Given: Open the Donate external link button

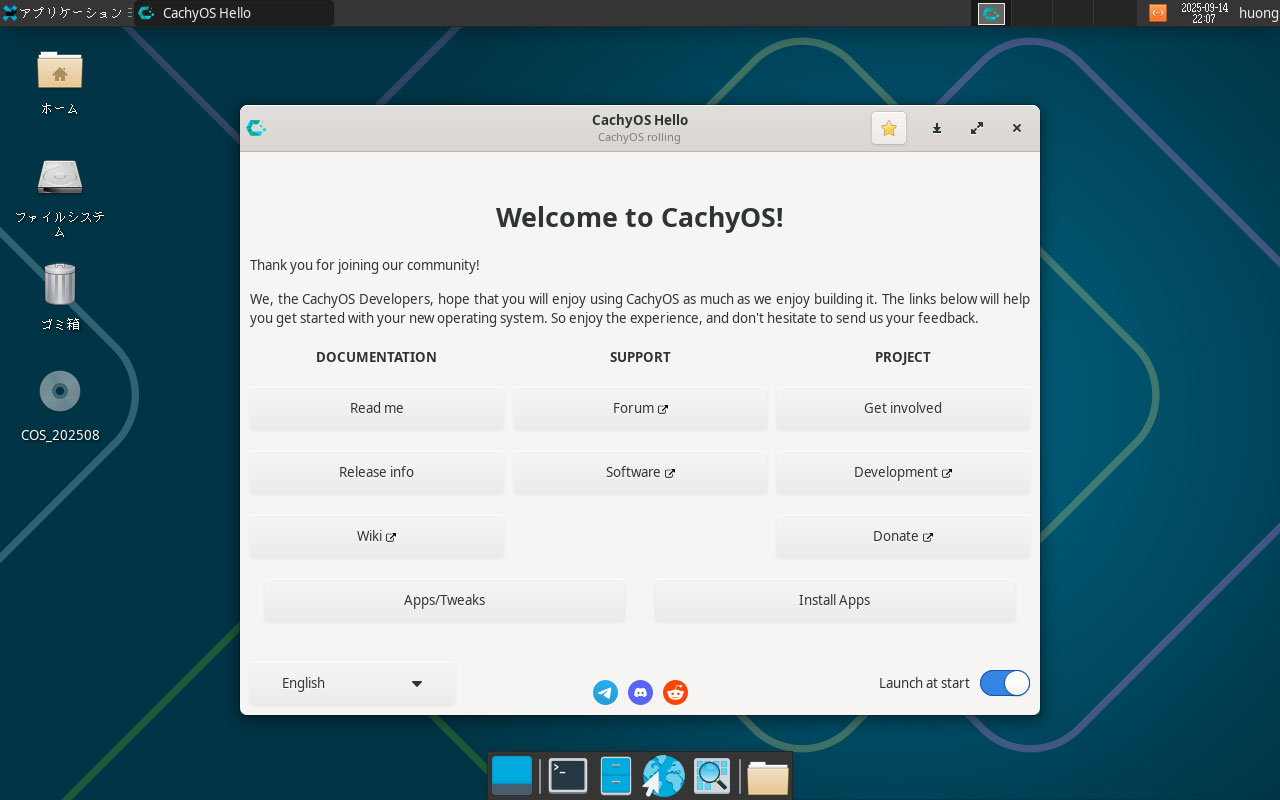Looking at the screenshot, I should (x=903, y=536).
